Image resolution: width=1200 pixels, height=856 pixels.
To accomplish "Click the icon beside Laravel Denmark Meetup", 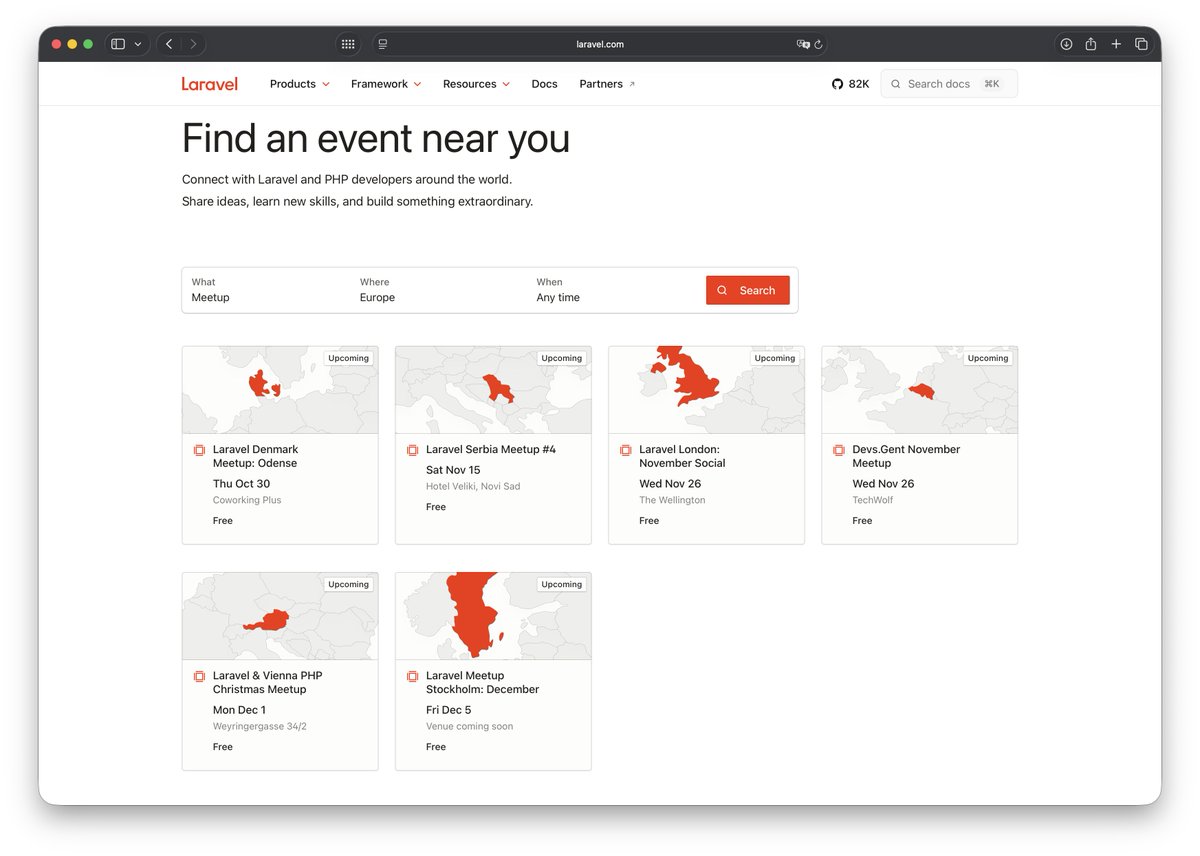I will [199, 450].
